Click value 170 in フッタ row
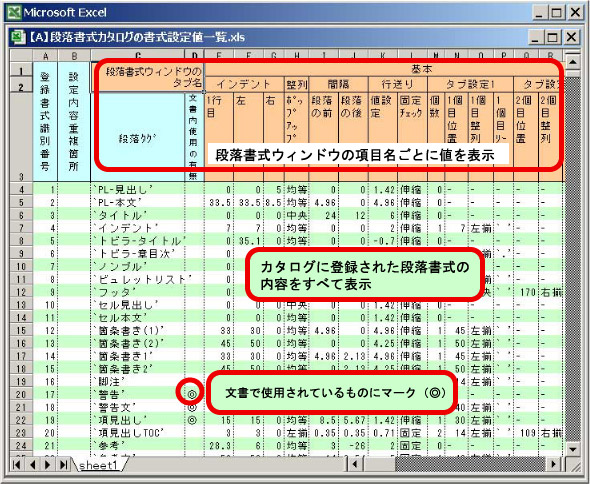 pyautogui.click(x=528, y=292)
